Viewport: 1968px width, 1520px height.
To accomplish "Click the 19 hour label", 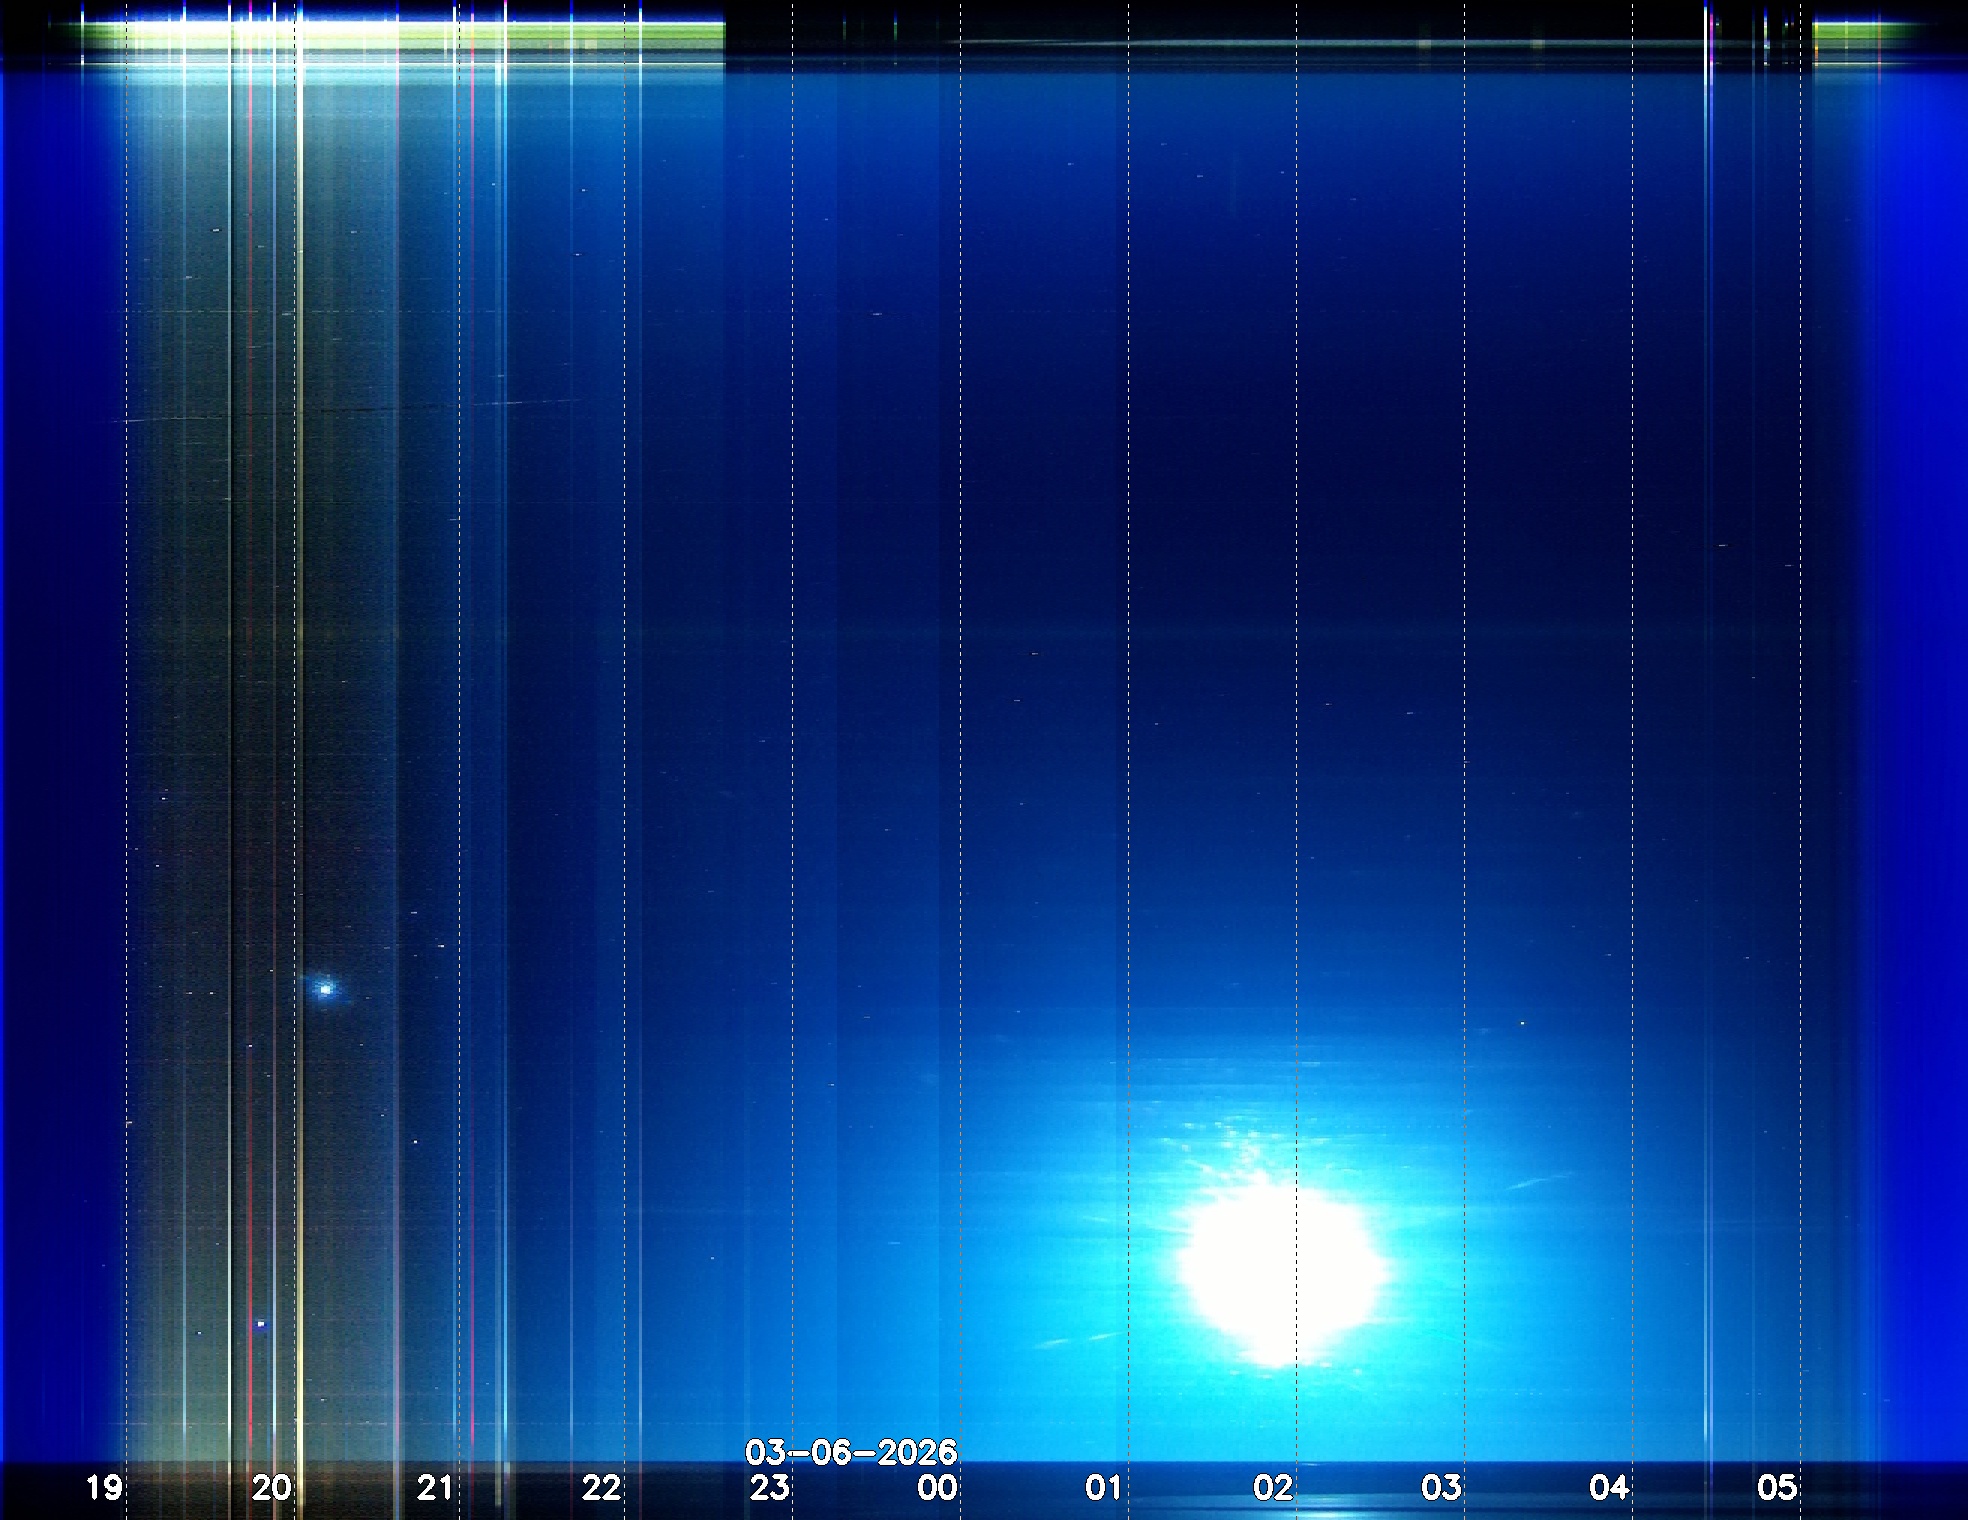I will (104, 1488).
